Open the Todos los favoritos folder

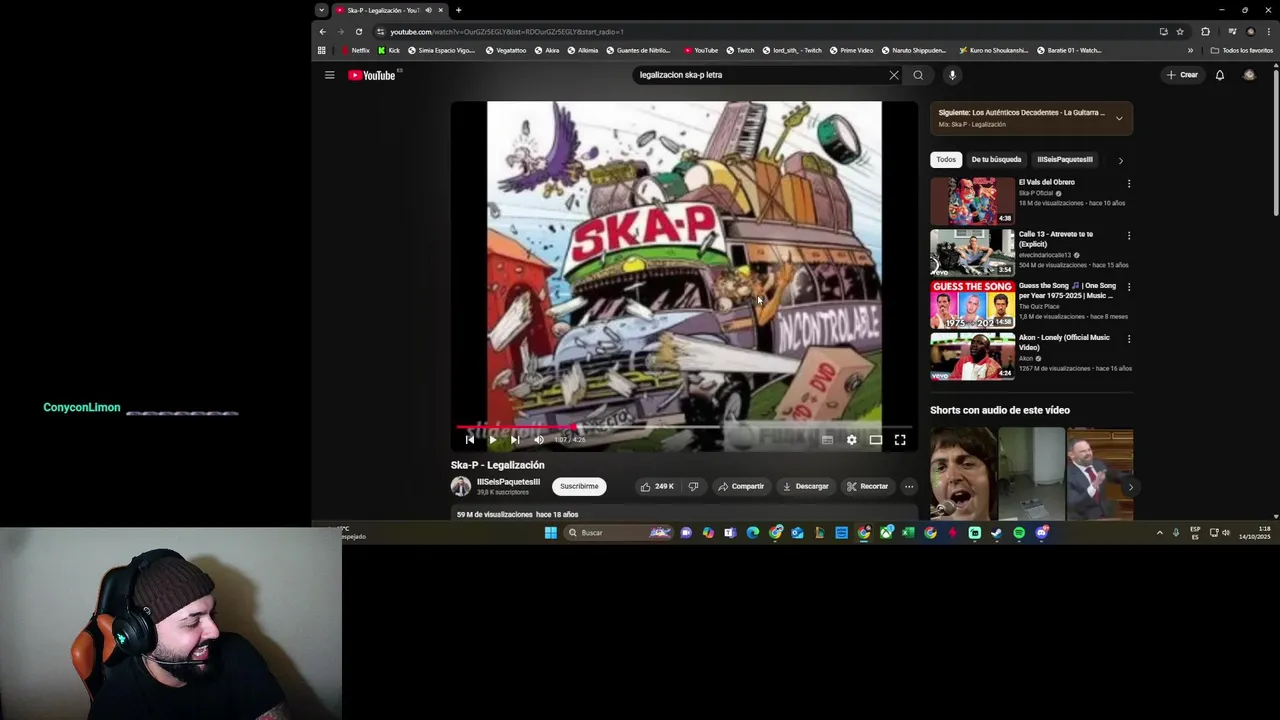tap(1241, 50)
